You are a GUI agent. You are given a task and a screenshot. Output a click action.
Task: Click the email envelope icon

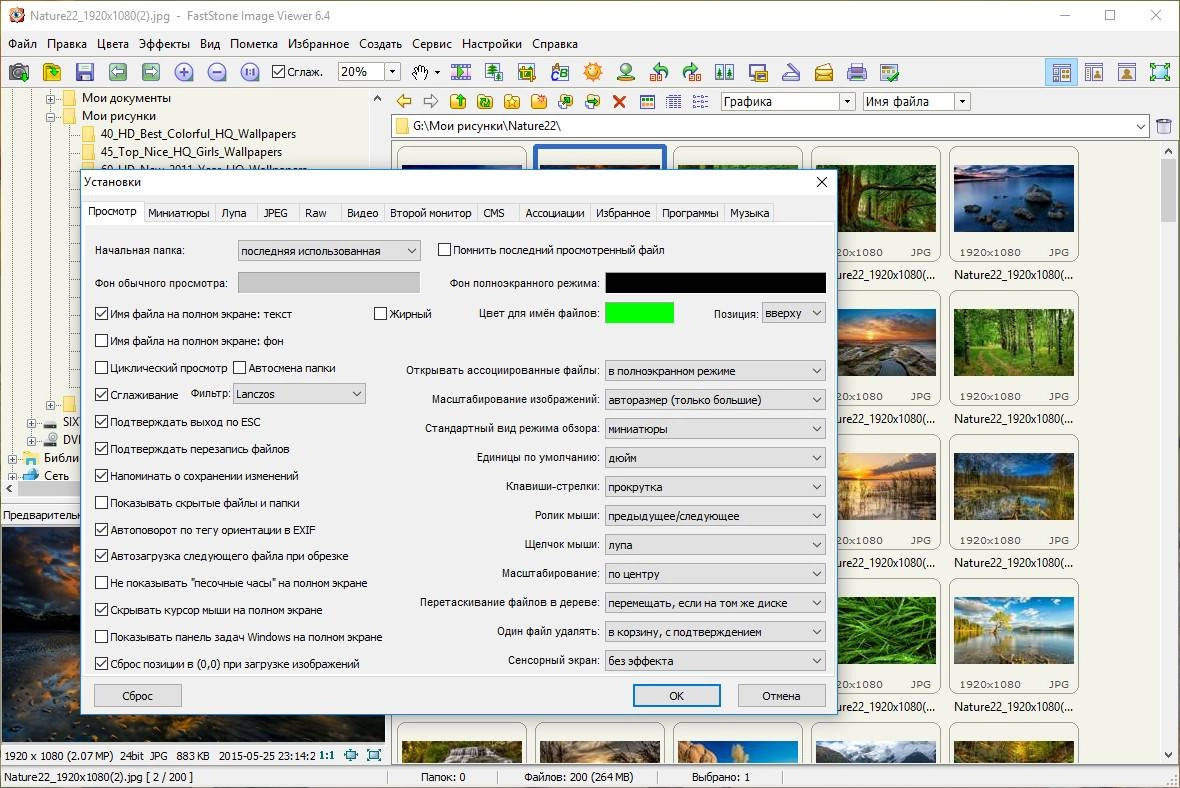824,72
